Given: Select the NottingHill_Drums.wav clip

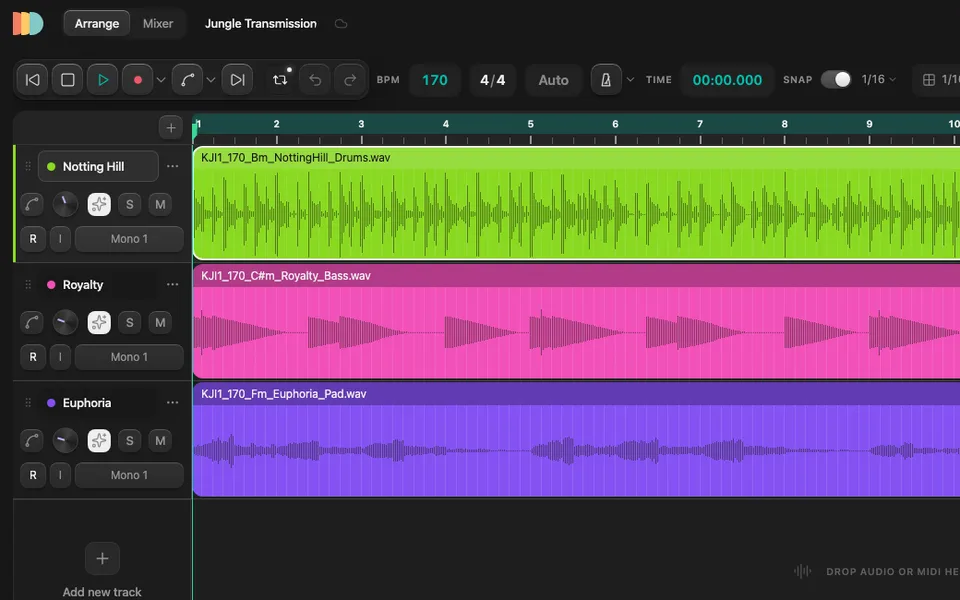Looking at the screenshot, I should click(576, 203).
